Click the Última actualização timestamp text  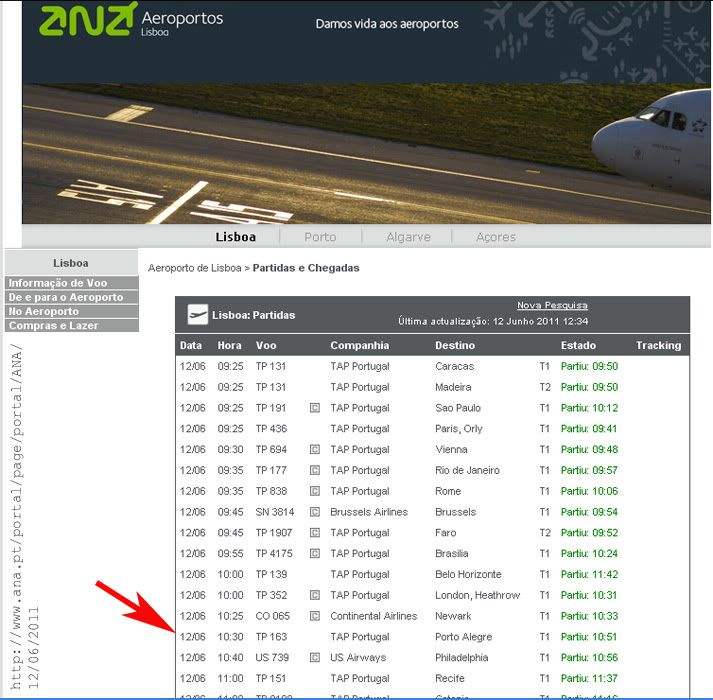(493, 321)
